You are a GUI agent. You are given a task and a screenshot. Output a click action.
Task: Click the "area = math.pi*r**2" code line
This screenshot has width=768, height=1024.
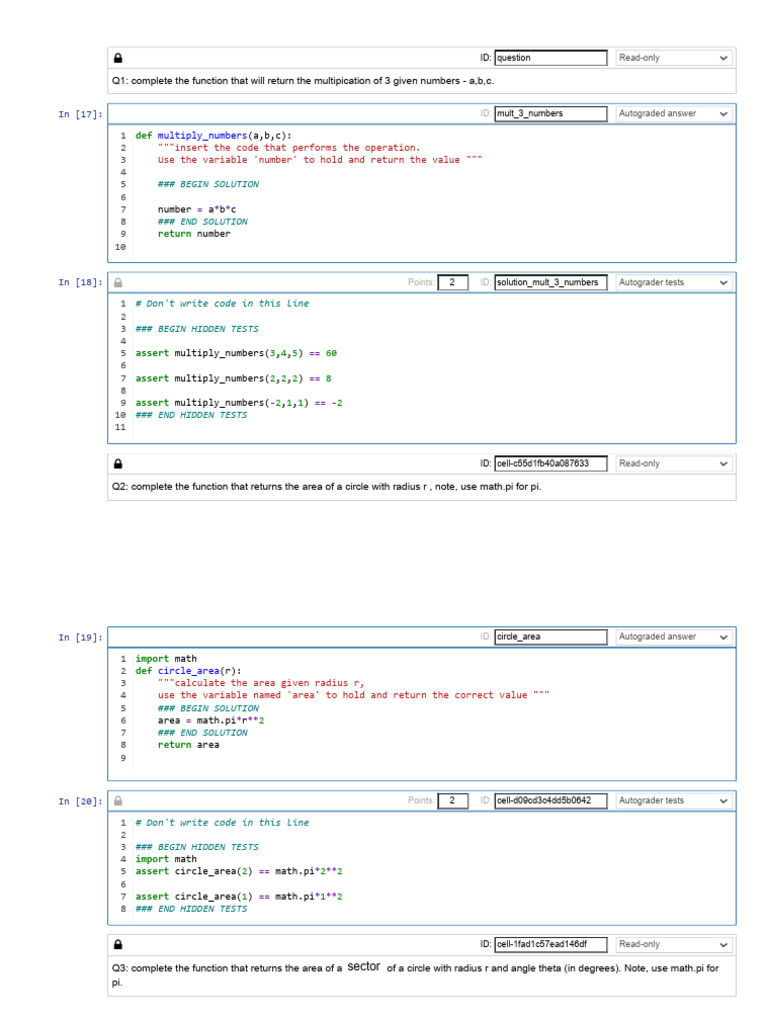click(x=210, y=720)
